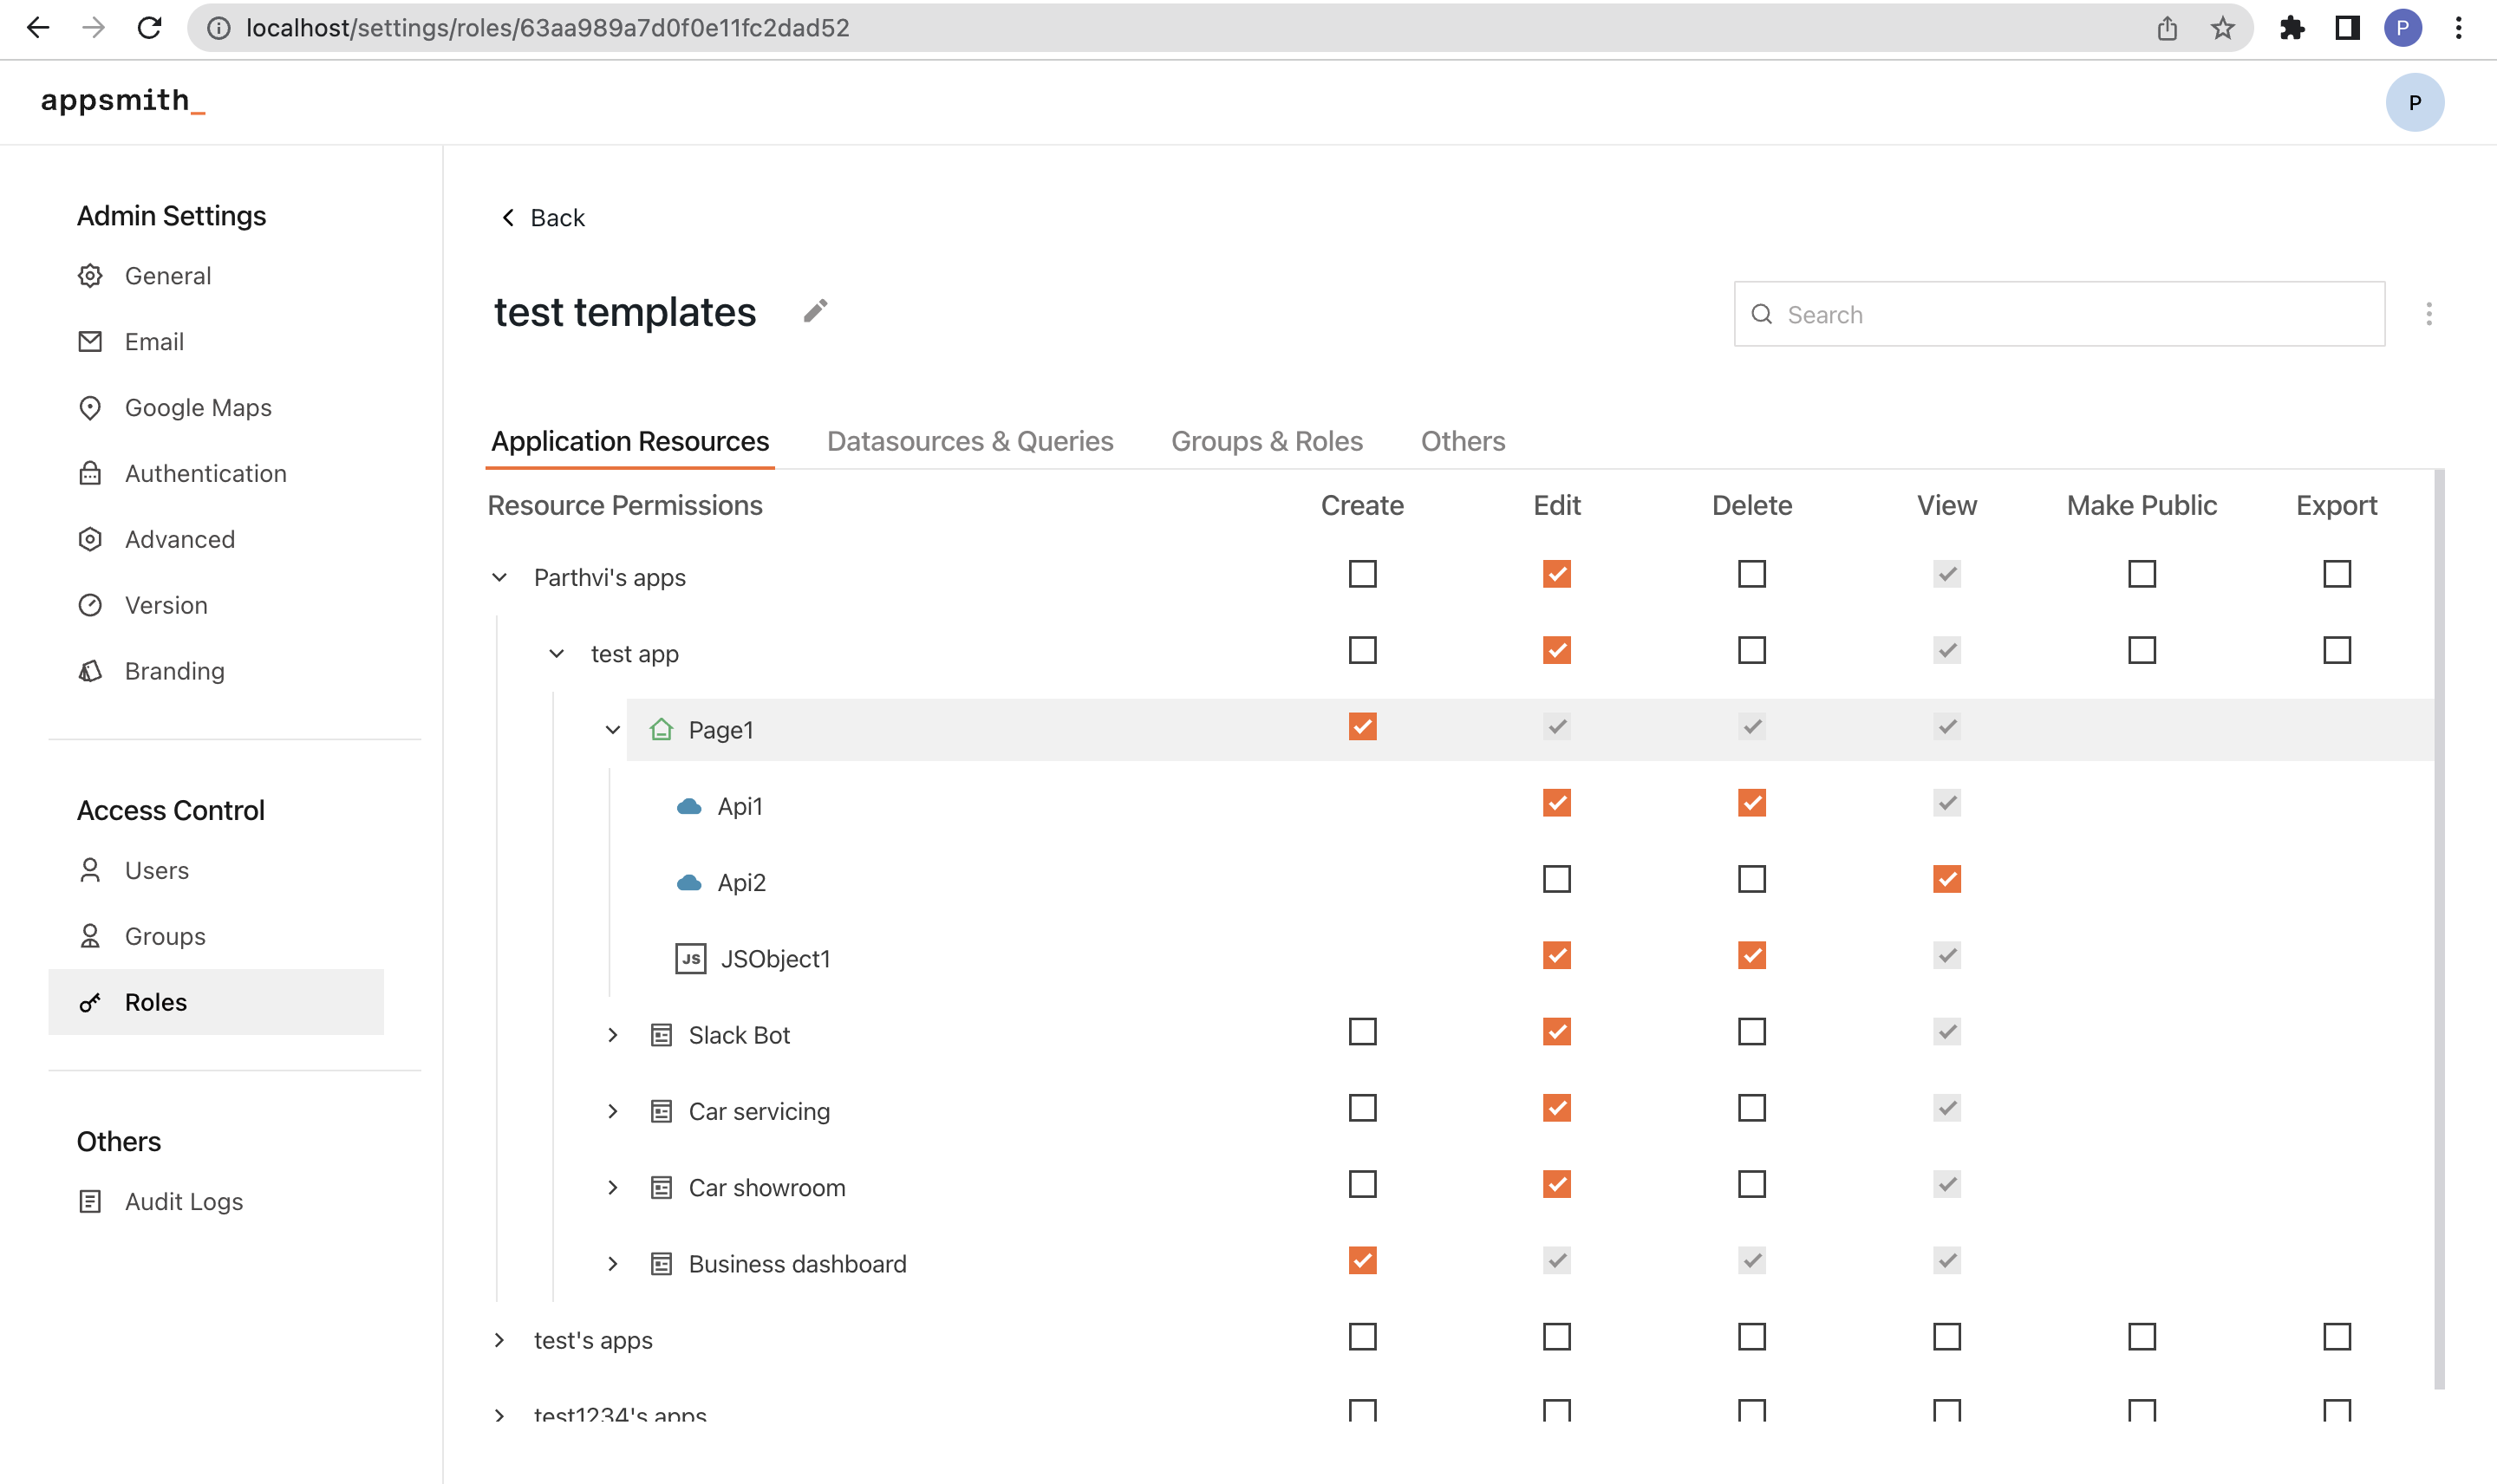Expand the Slack Bot page row
Screen dimensions: 2497x1484
(x=613, y=1035)
